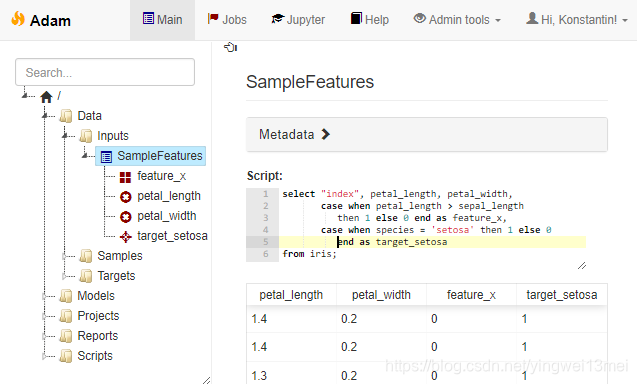Expand the Models folder node arrow

click(x=44, y=296)
